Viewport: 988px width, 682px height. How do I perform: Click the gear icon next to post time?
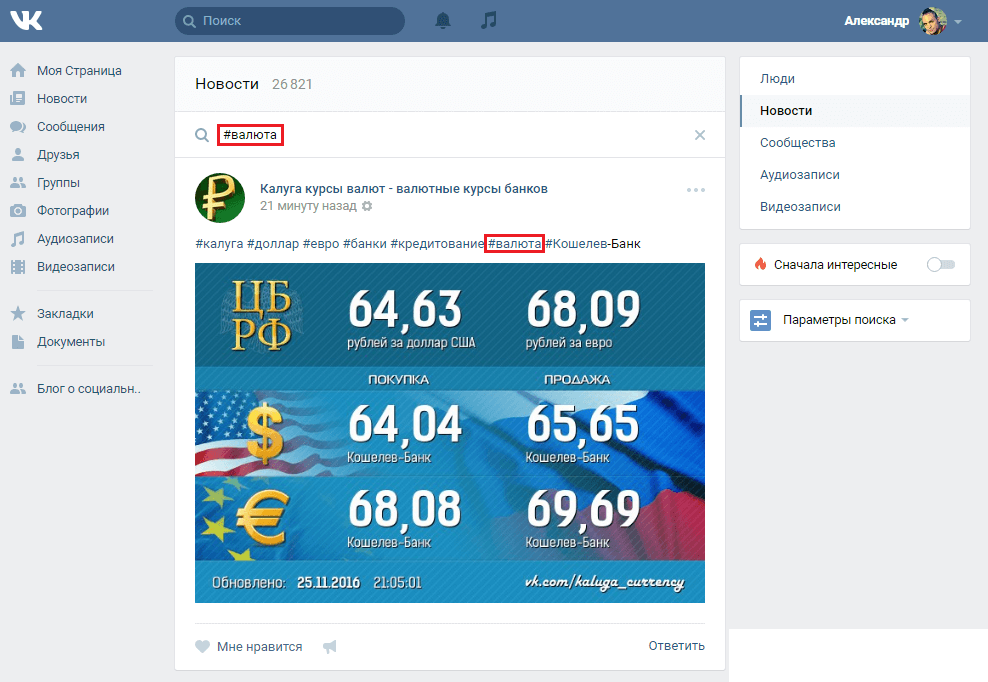click(x=367, y=206)
